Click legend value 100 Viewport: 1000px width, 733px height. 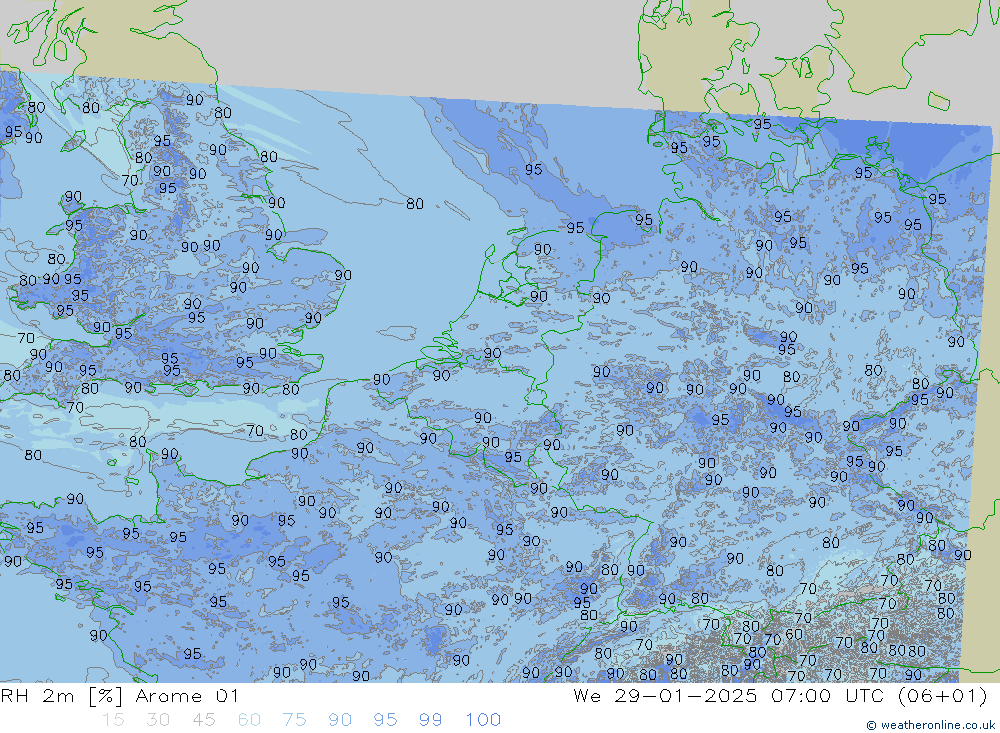[x=483, y=720]
